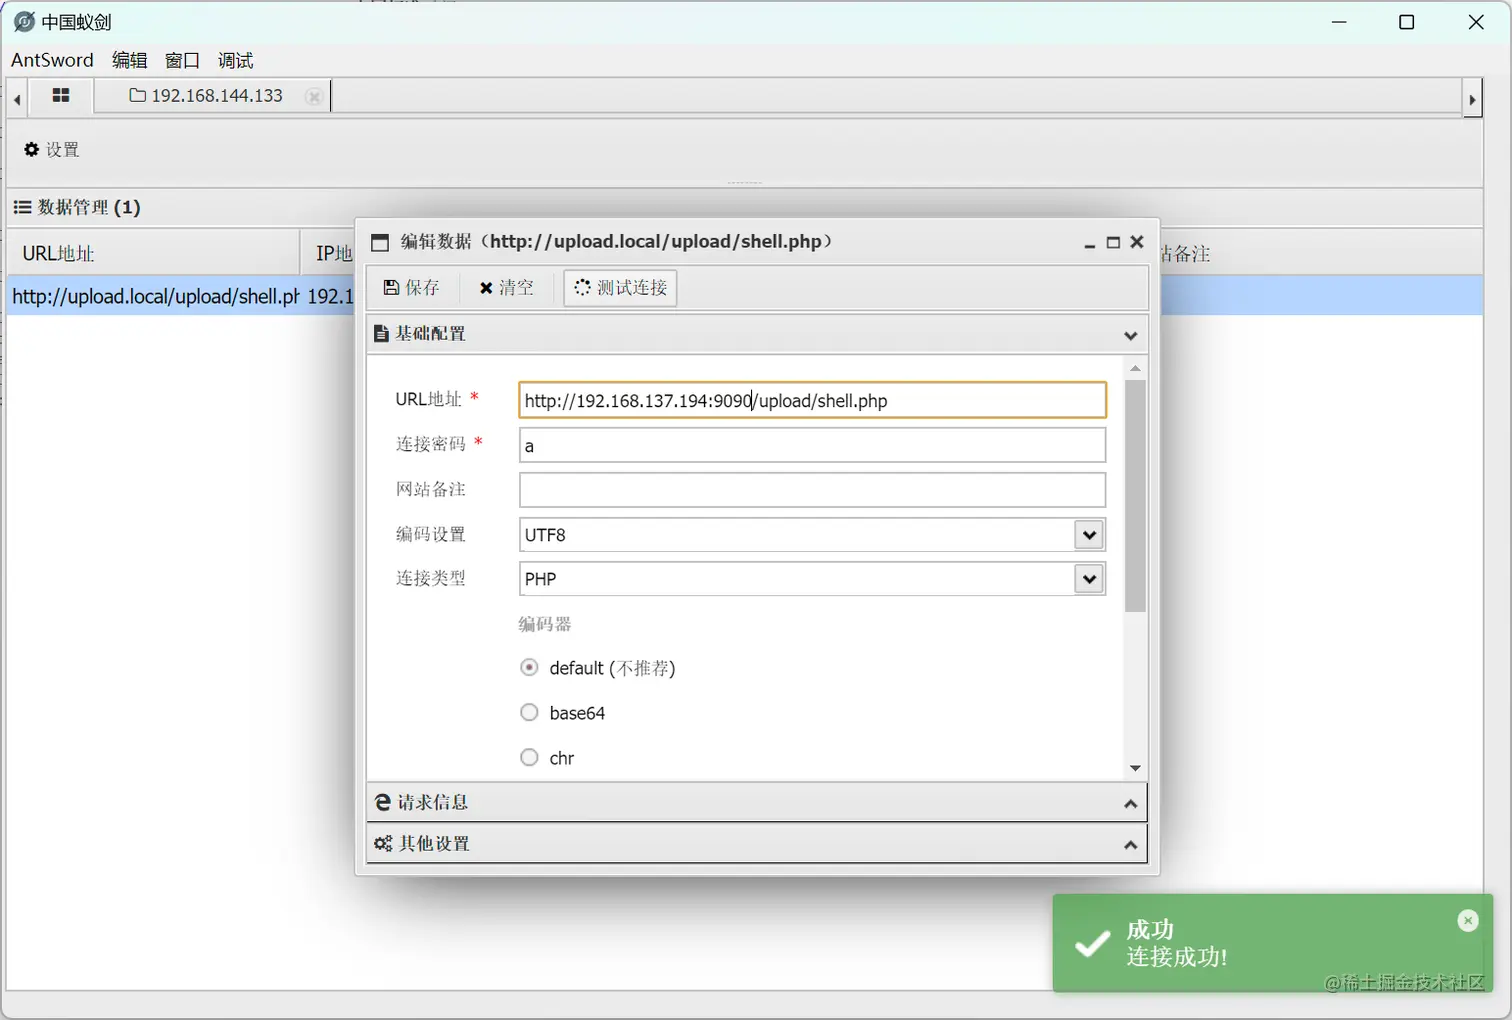The width and height of the screenshot is (1512, 1020).
Task: Click the 清空 clear button
Action: (506, 288)
